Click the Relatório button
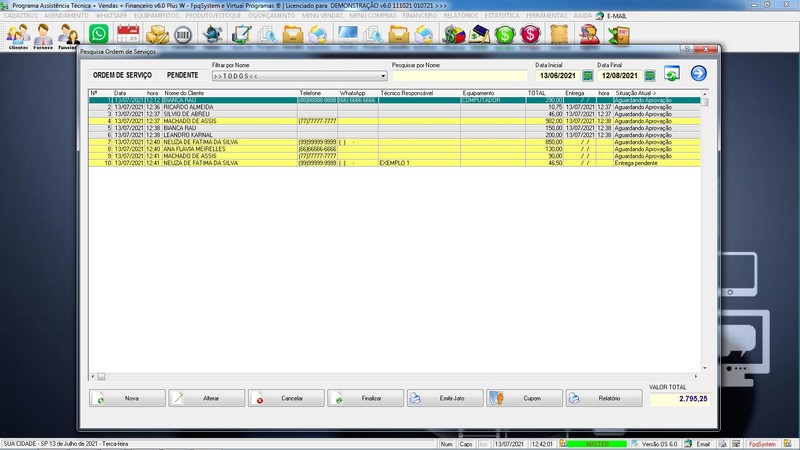The width and height of the screenshot is (800, 450). pos(604,398)
